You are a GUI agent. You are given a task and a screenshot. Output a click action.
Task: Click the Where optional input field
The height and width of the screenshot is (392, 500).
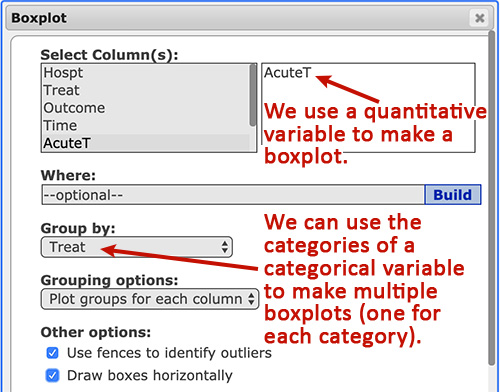click(x=233, y=195)
